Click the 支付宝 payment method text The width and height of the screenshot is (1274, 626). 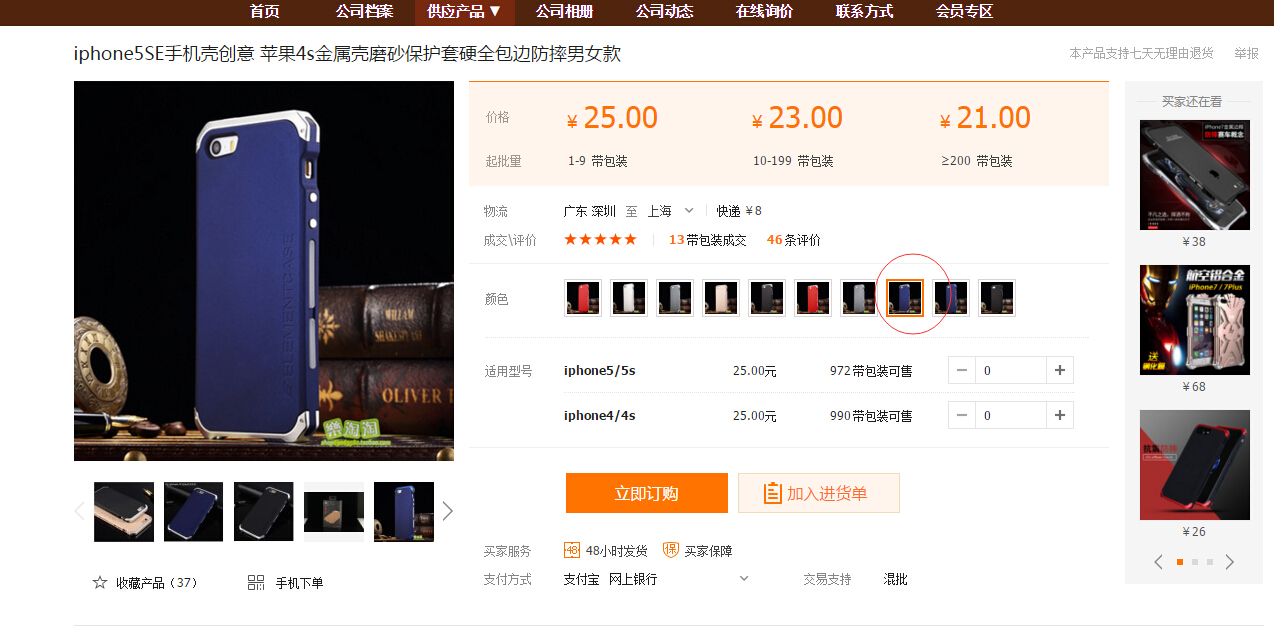(x=582, y=579)
